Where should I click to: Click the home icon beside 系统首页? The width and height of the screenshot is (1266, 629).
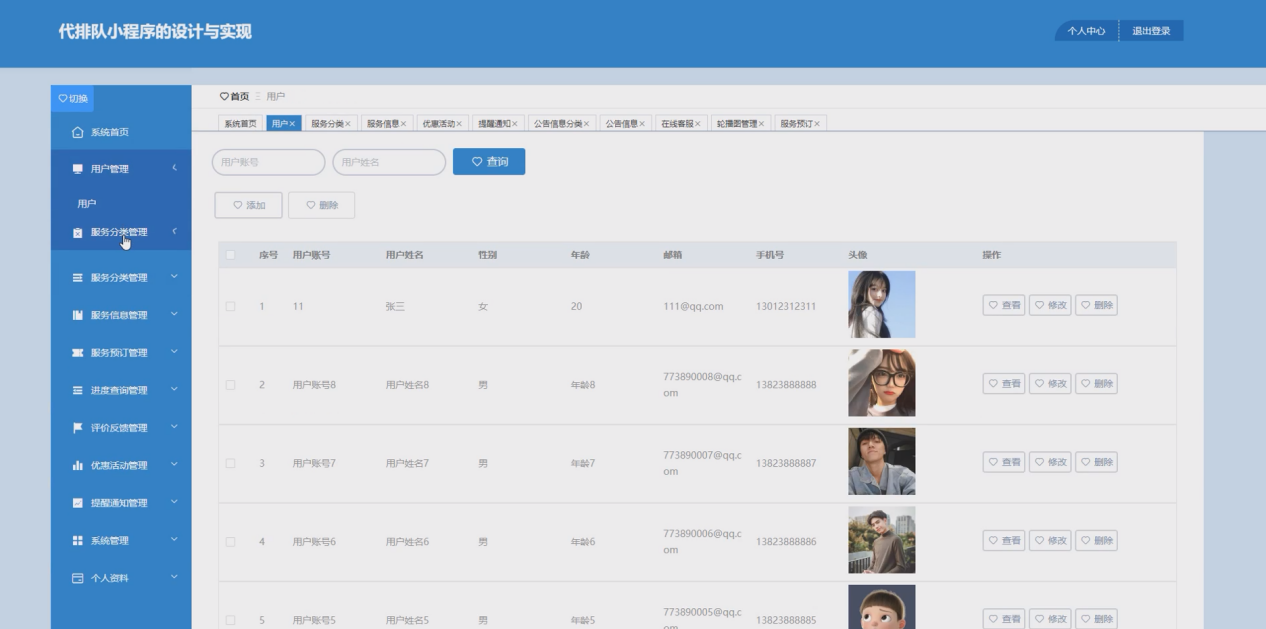coord(77,132)
